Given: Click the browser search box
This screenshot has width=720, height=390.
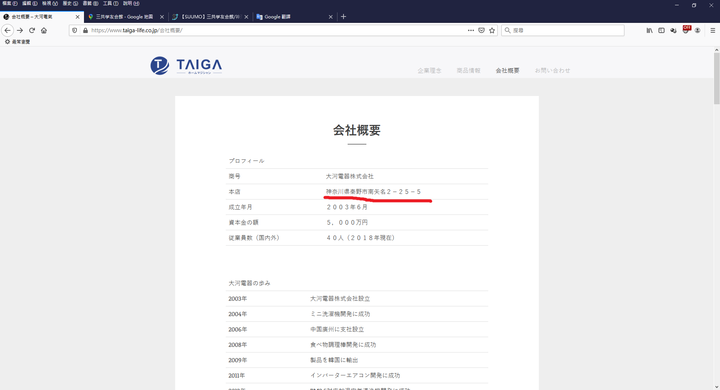Looking at the screenshot, I should 562,30.
